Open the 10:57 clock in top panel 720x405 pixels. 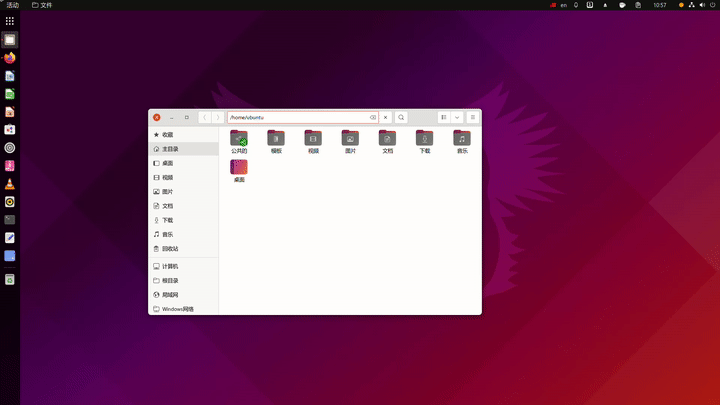click(x=660, y=5)
